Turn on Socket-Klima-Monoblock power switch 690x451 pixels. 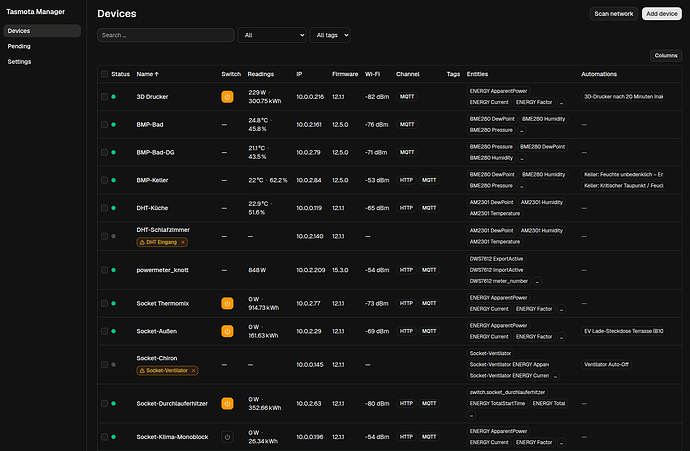point(227,437)
